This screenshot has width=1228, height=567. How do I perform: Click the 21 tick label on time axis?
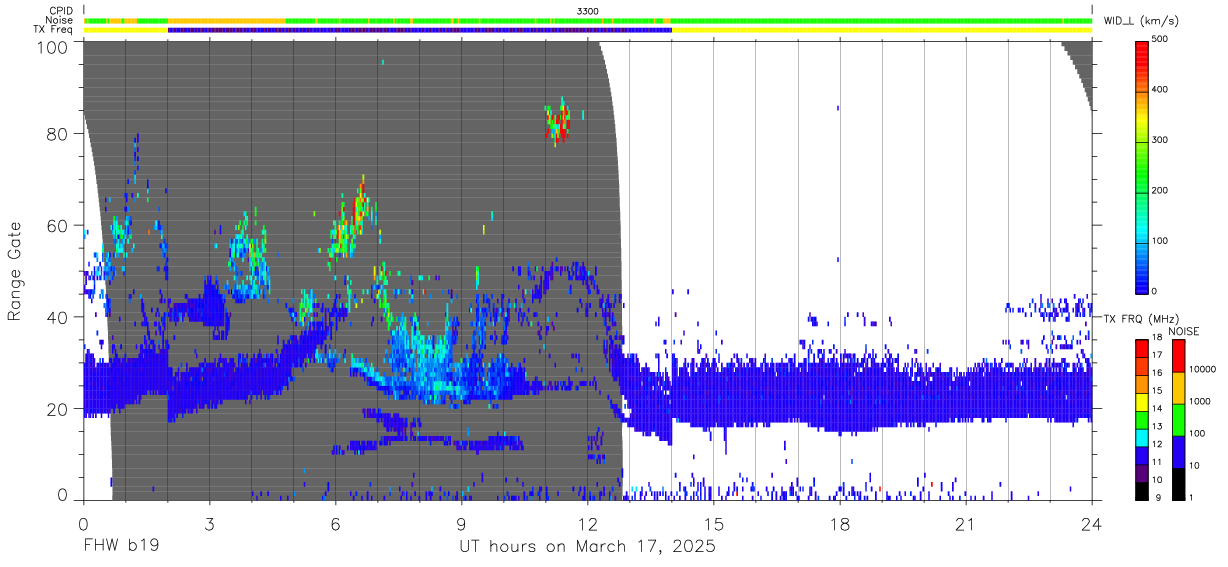tap(966, 525)
